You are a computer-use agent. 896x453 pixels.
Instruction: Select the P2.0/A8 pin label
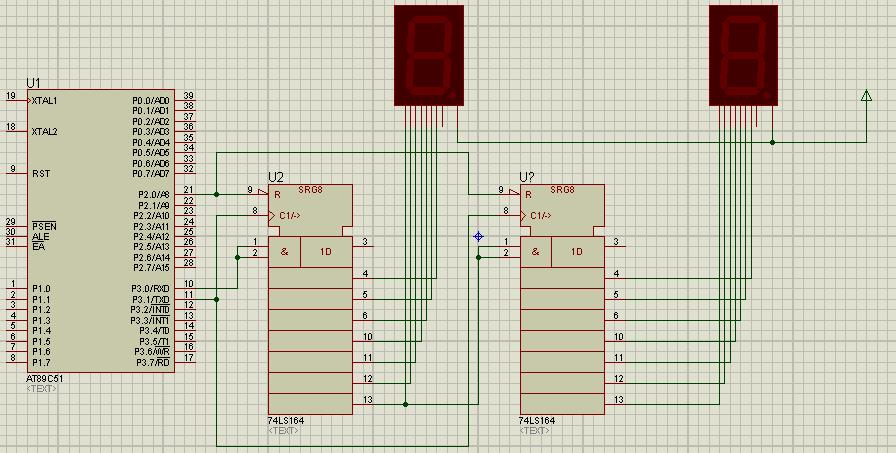click(x=154, y=194)
